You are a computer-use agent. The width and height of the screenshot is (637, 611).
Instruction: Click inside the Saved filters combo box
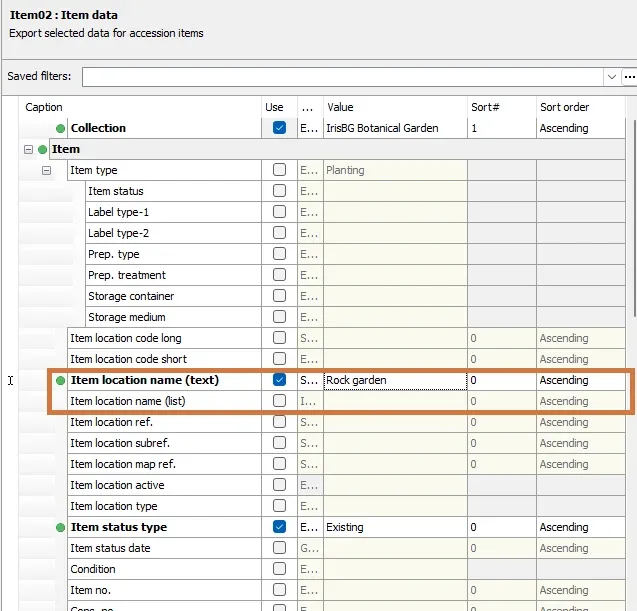[x=343, y=77]
